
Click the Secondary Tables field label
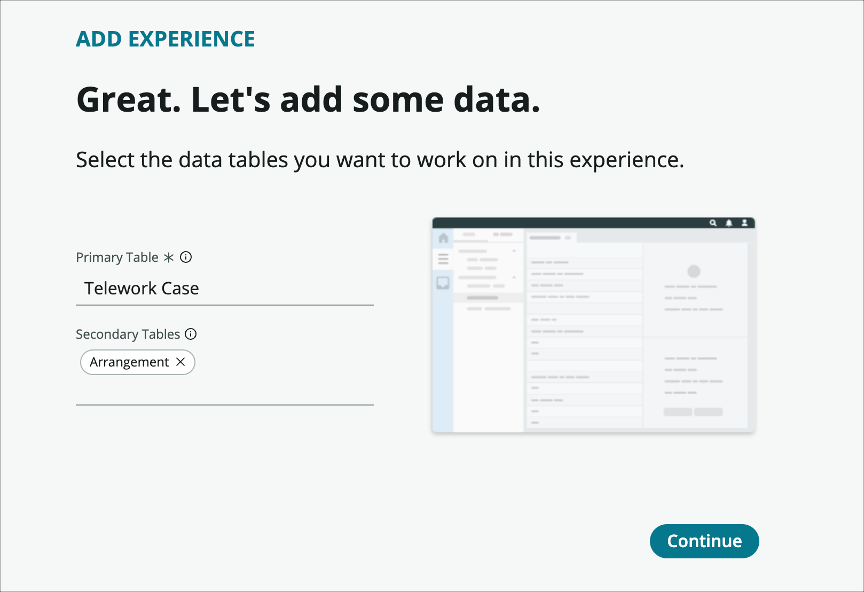click(128, 334)
